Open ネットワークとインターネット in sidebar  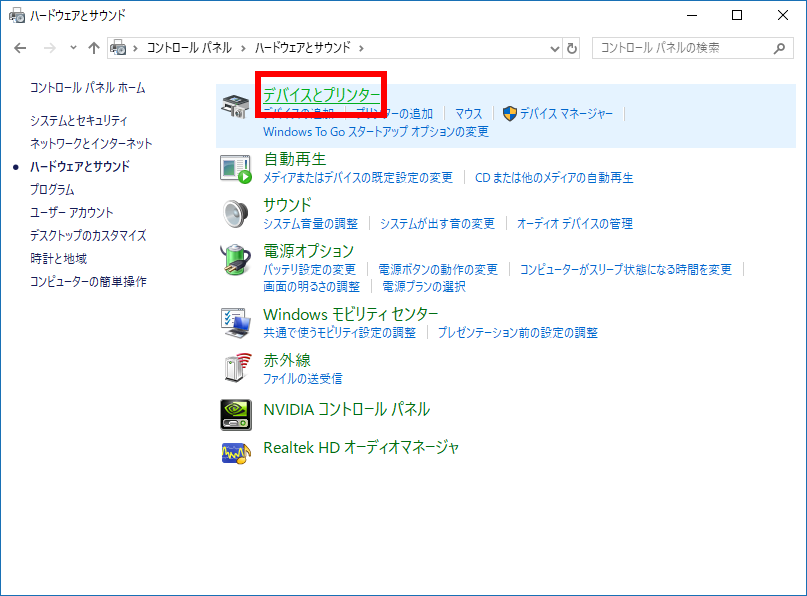click(91, 143)
